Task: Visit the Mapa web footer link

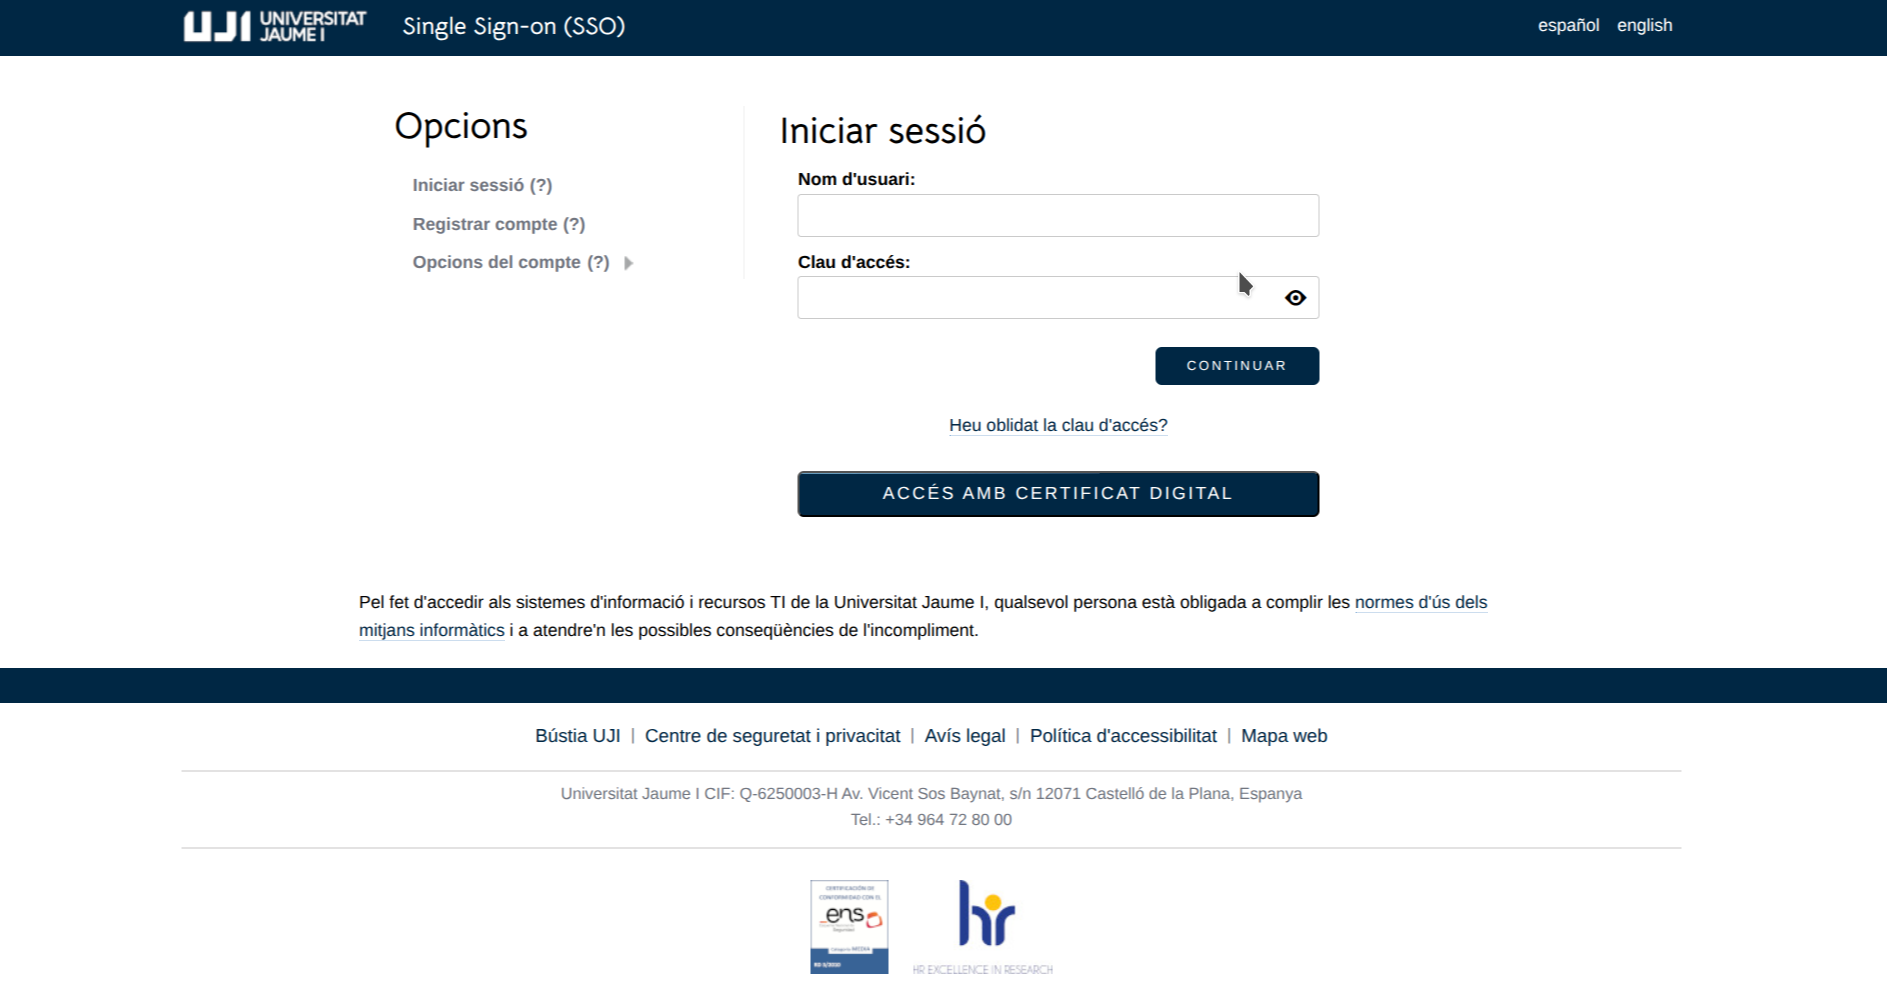Action: (x=1283, y=736)
